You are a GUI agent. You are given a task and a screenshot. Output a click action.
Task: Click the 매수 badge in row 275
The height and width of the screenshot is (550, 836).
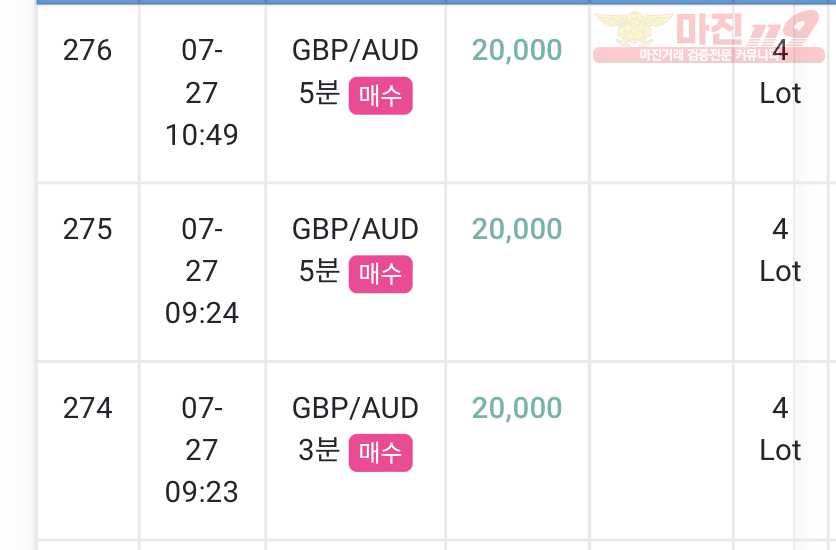coord(380,274)
